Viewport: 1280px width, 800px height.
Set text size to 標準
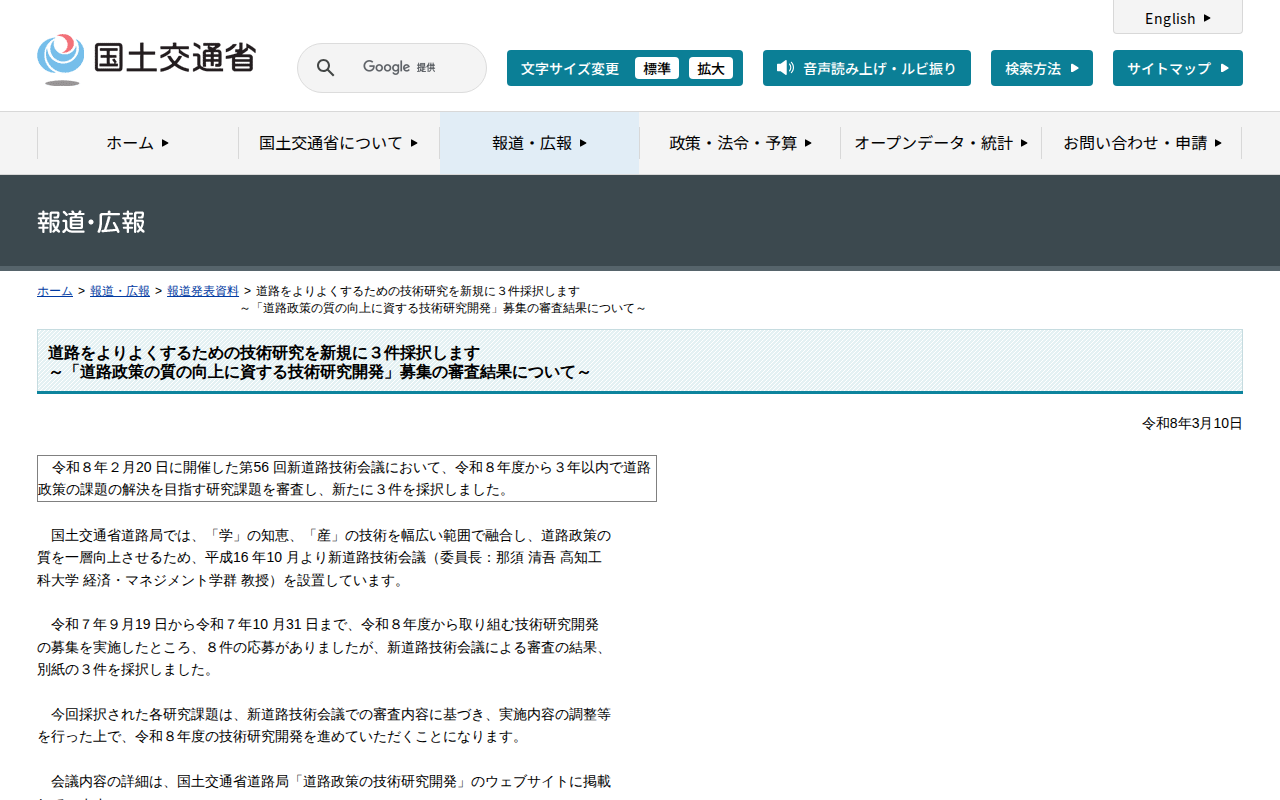(657, 68)
